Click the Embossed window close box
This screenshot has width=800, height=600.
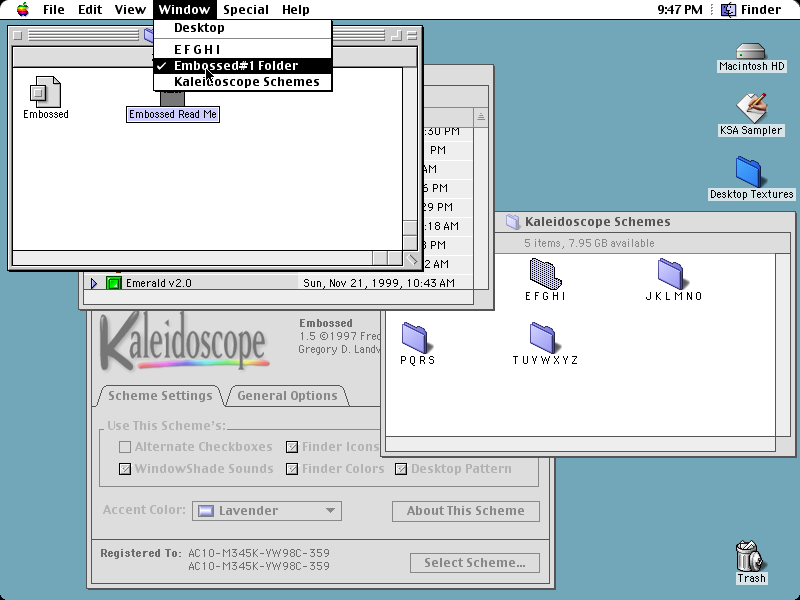pyautogui.click(x=18, y=35)
